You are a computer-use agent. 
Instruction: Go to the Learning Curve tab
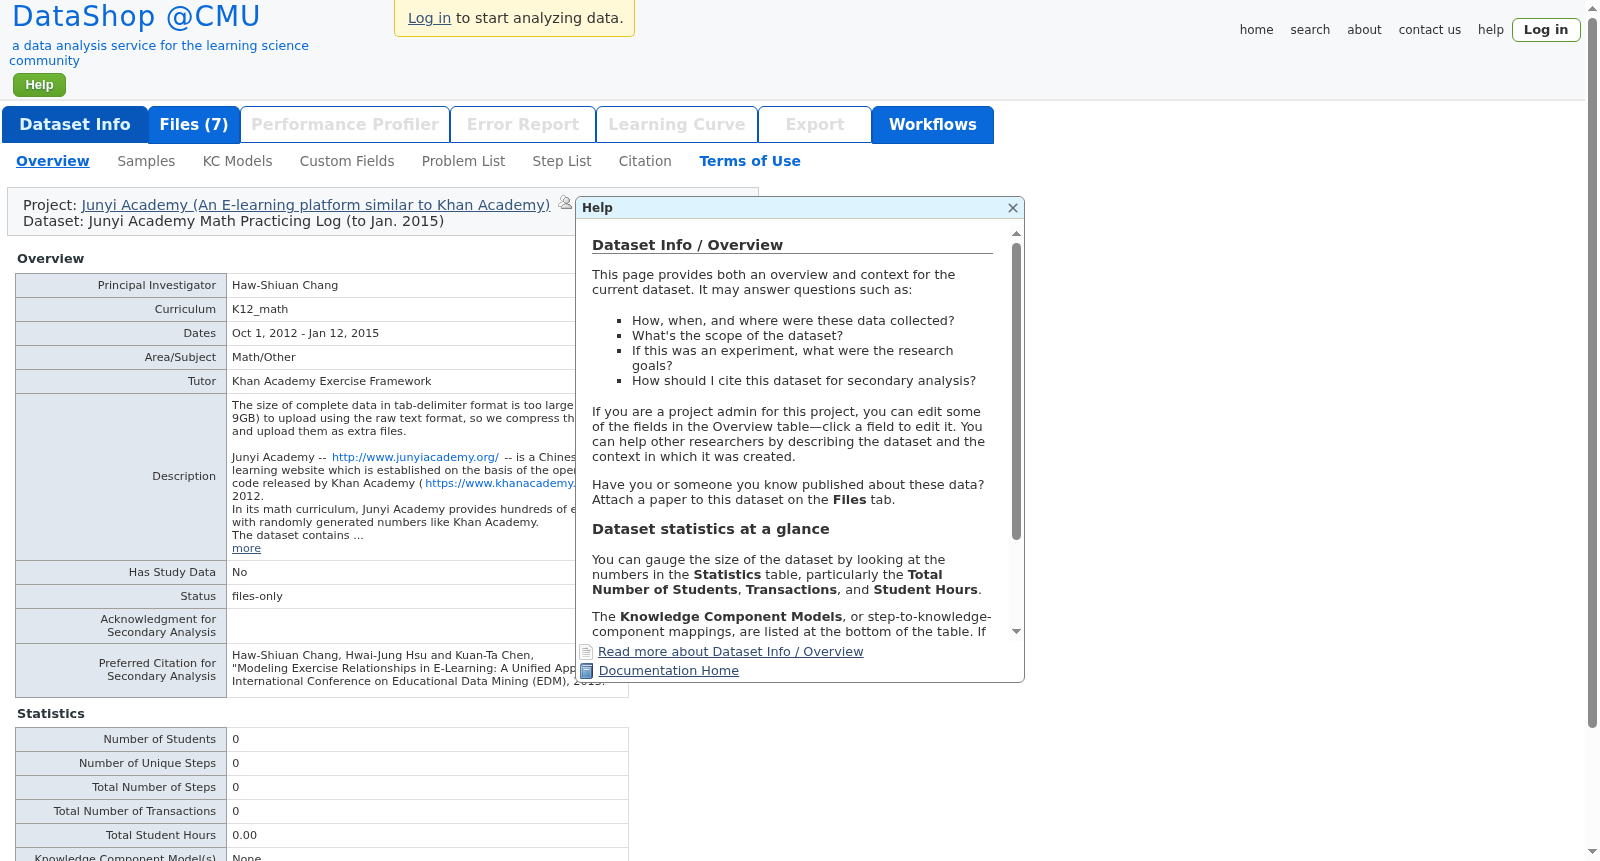tap(677, 125)
